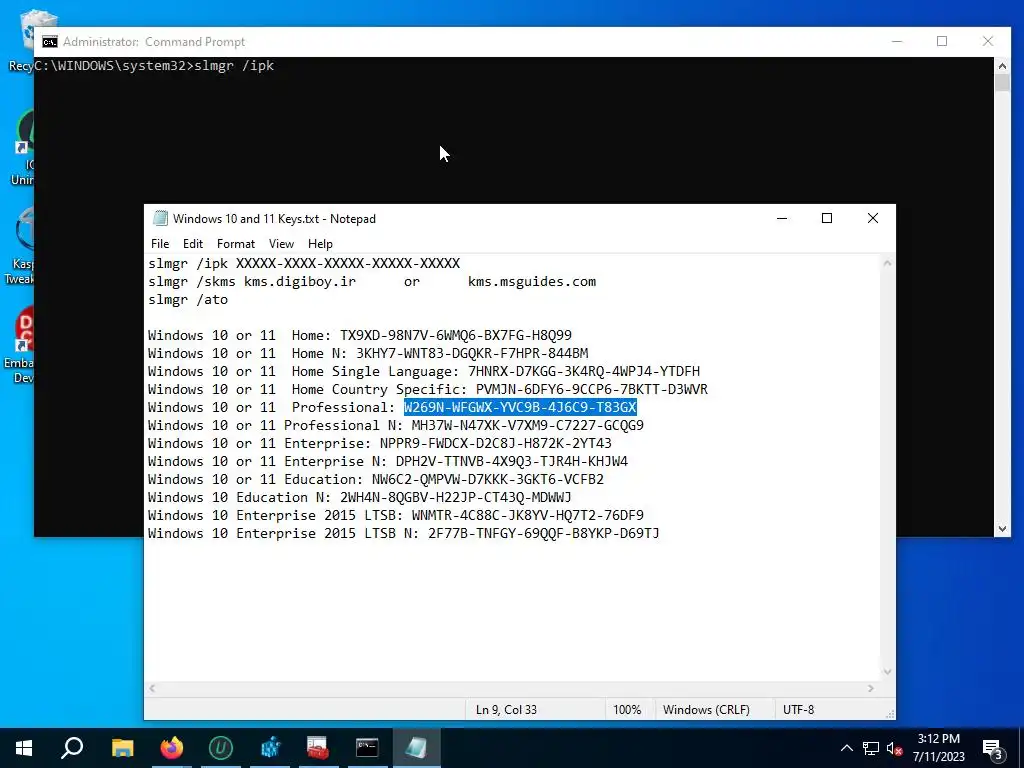Image resolution: width=1024 pixels, height=768 pixels.
Task: Switch to Notepad taskbar icon
Action: (417, 748)
